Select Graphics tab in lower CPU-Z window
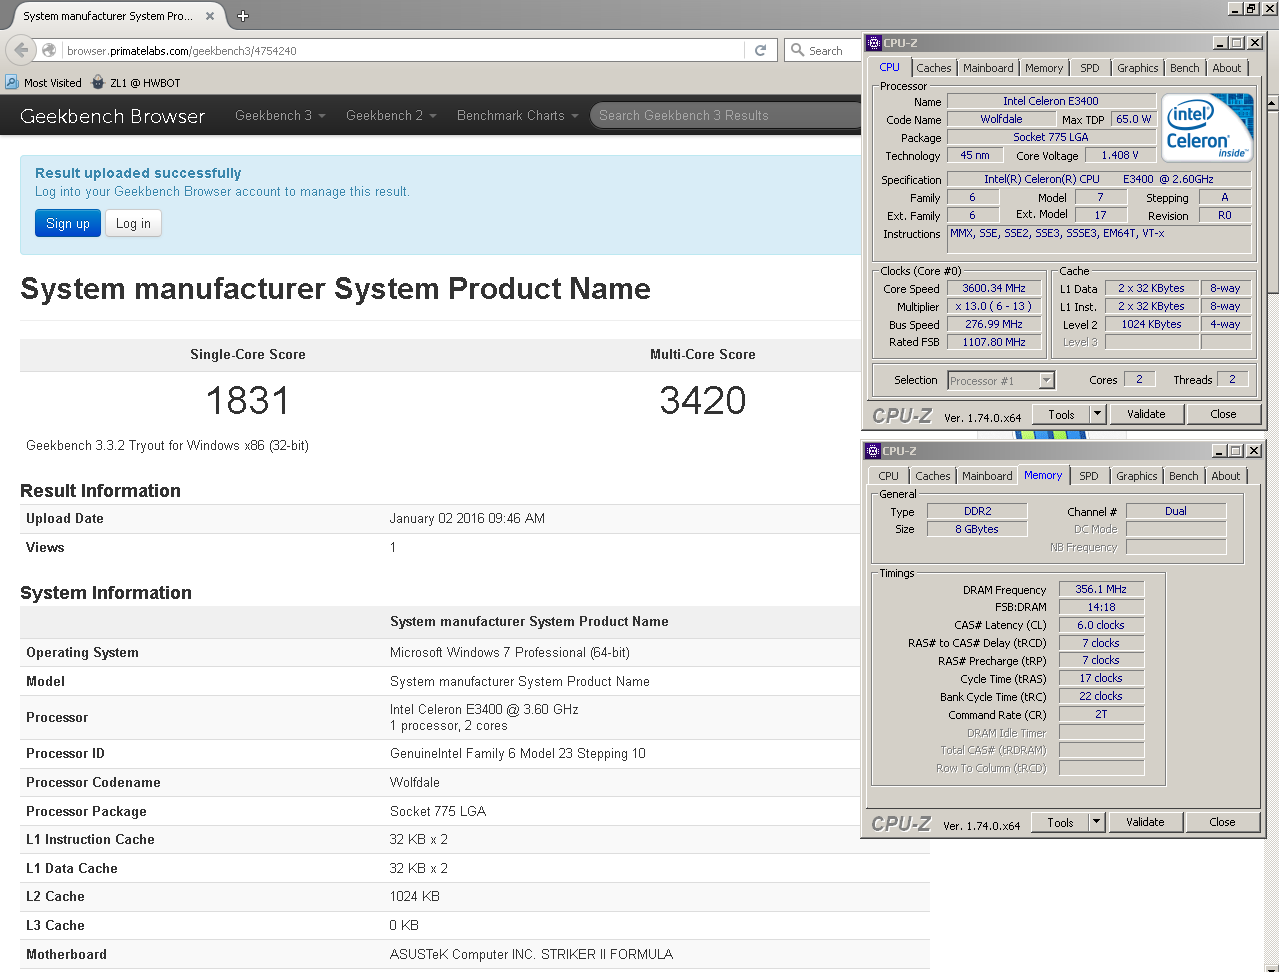The width and height of the screenshot is (1279, 972). (x=1137, y=476)
